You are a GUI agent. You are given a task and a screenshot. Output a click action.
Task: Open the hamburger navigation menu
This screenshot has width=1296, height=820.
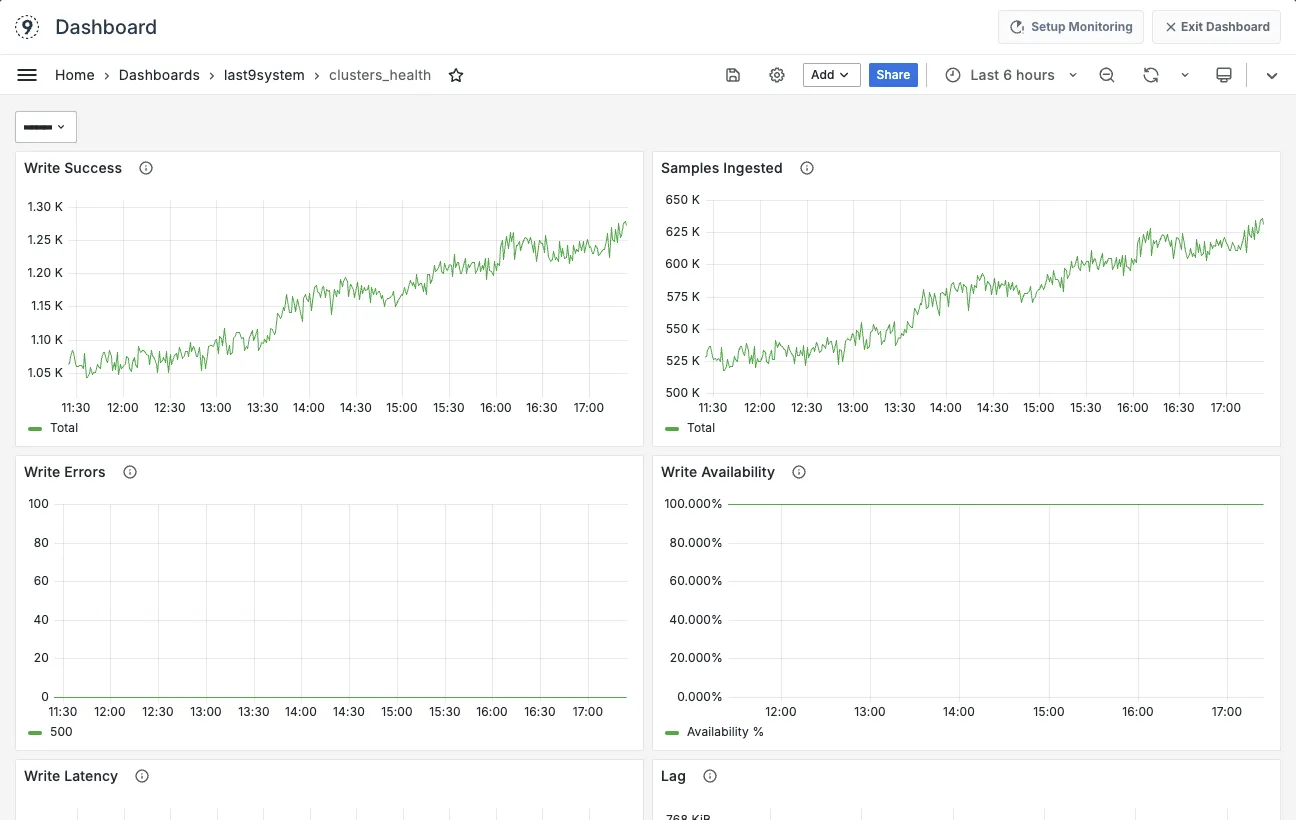pyautogui.click(x=27, y=75)
